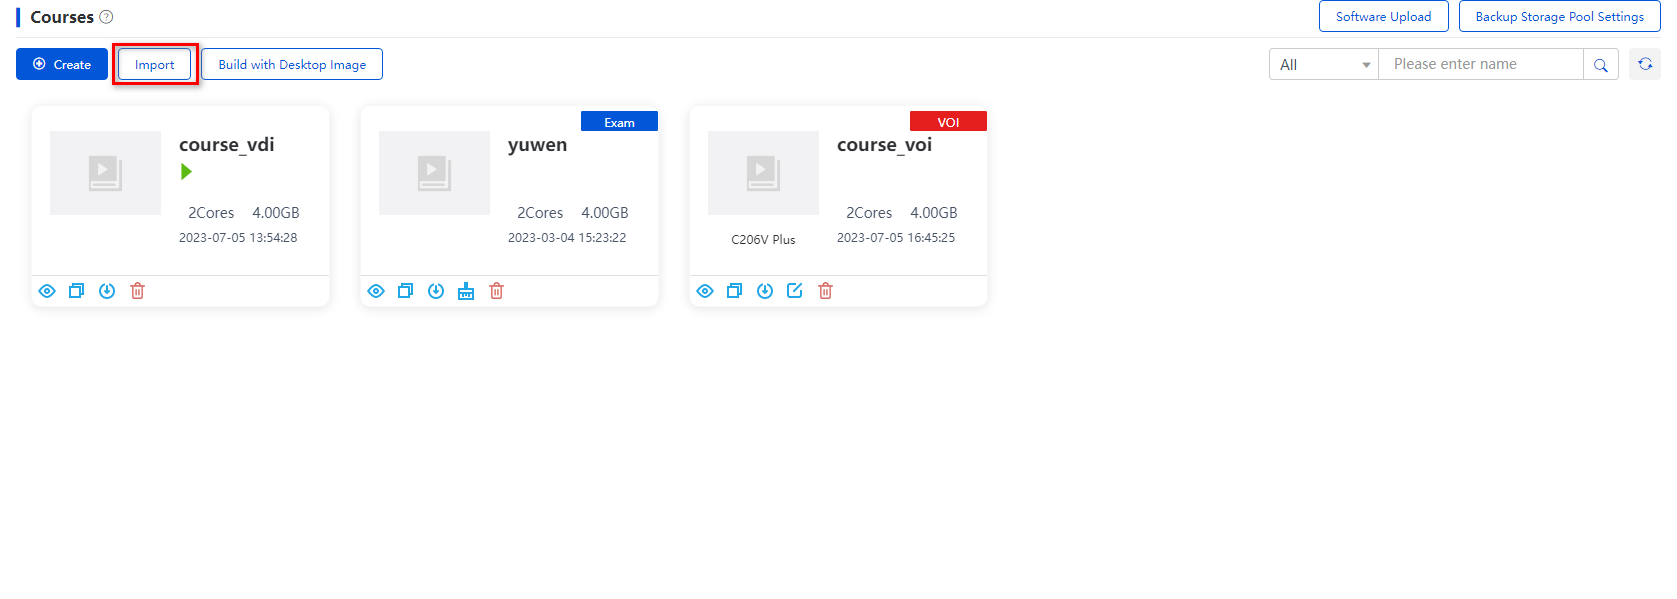View details of course_vdi via eye icon

[x=47, y=291]
